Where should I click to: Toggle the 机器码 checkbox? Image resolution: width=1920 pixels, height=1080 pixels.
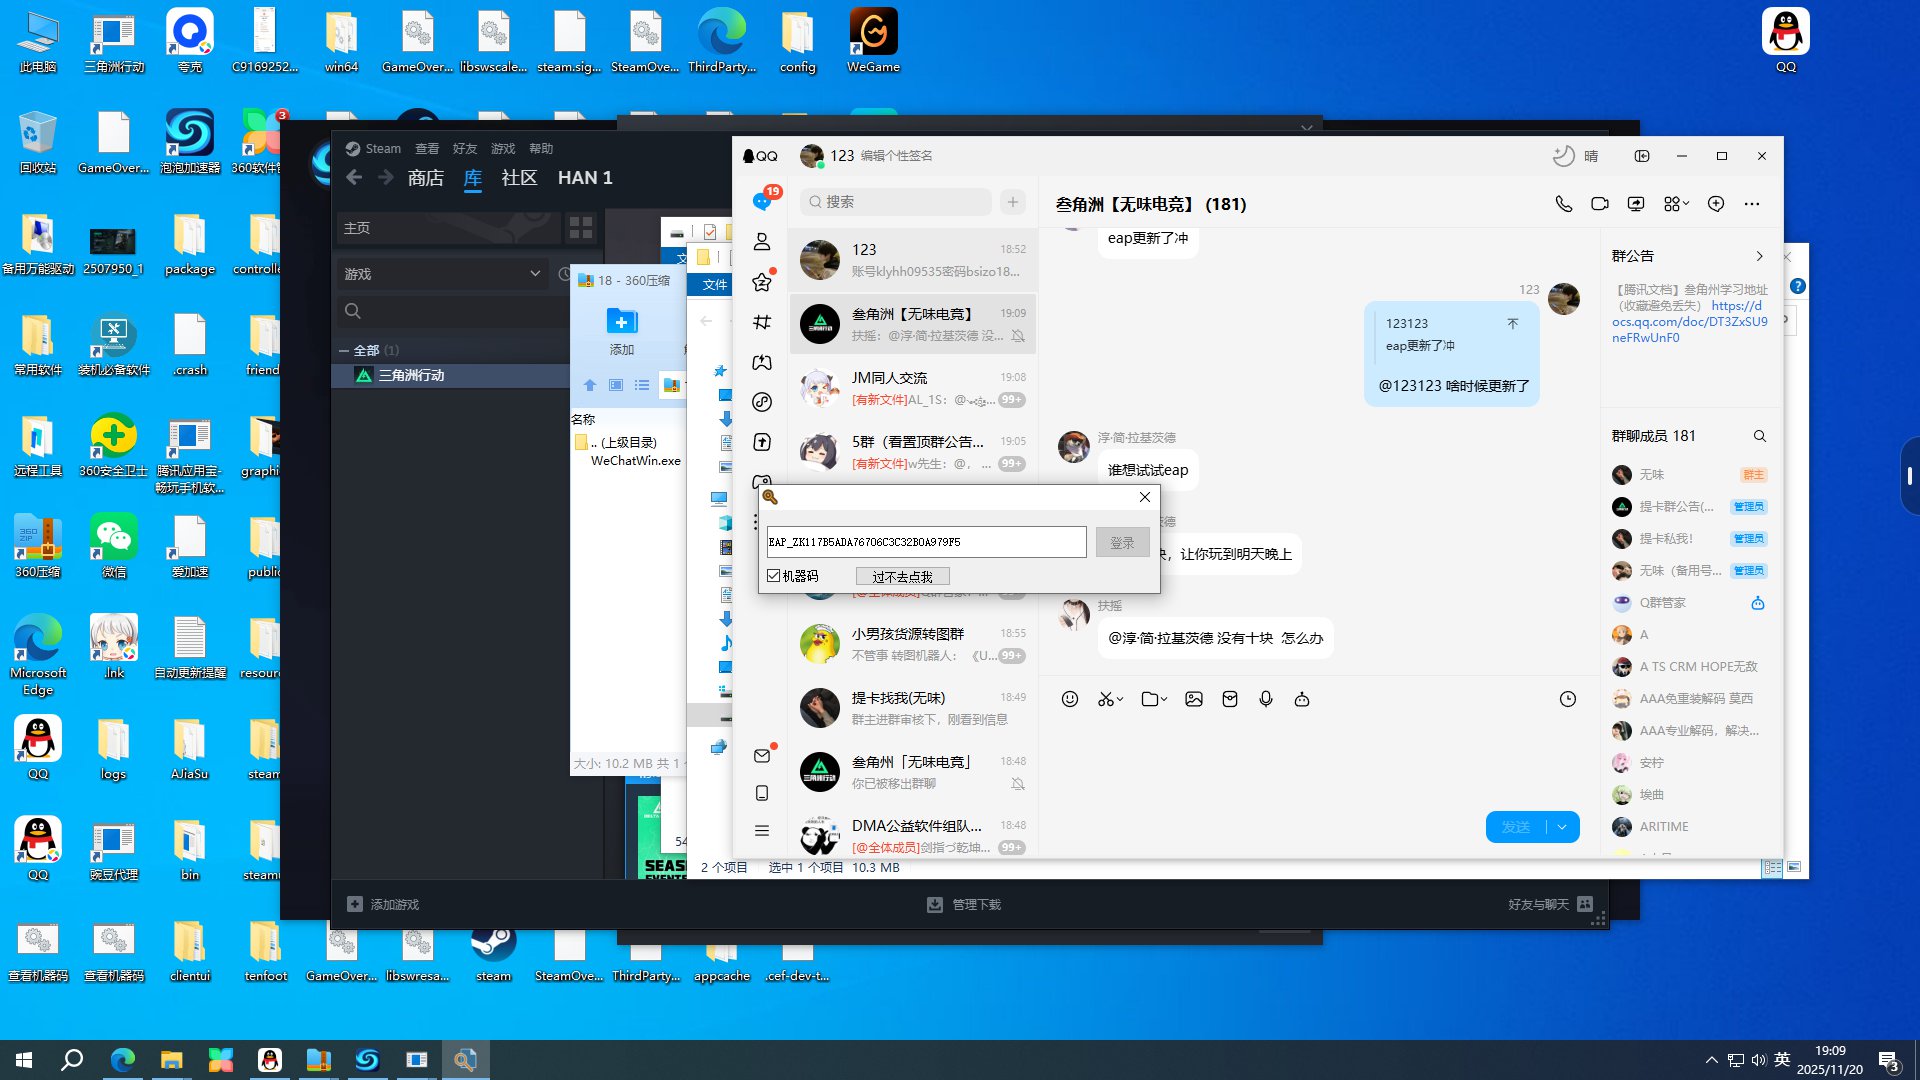(x=774, y=576)
